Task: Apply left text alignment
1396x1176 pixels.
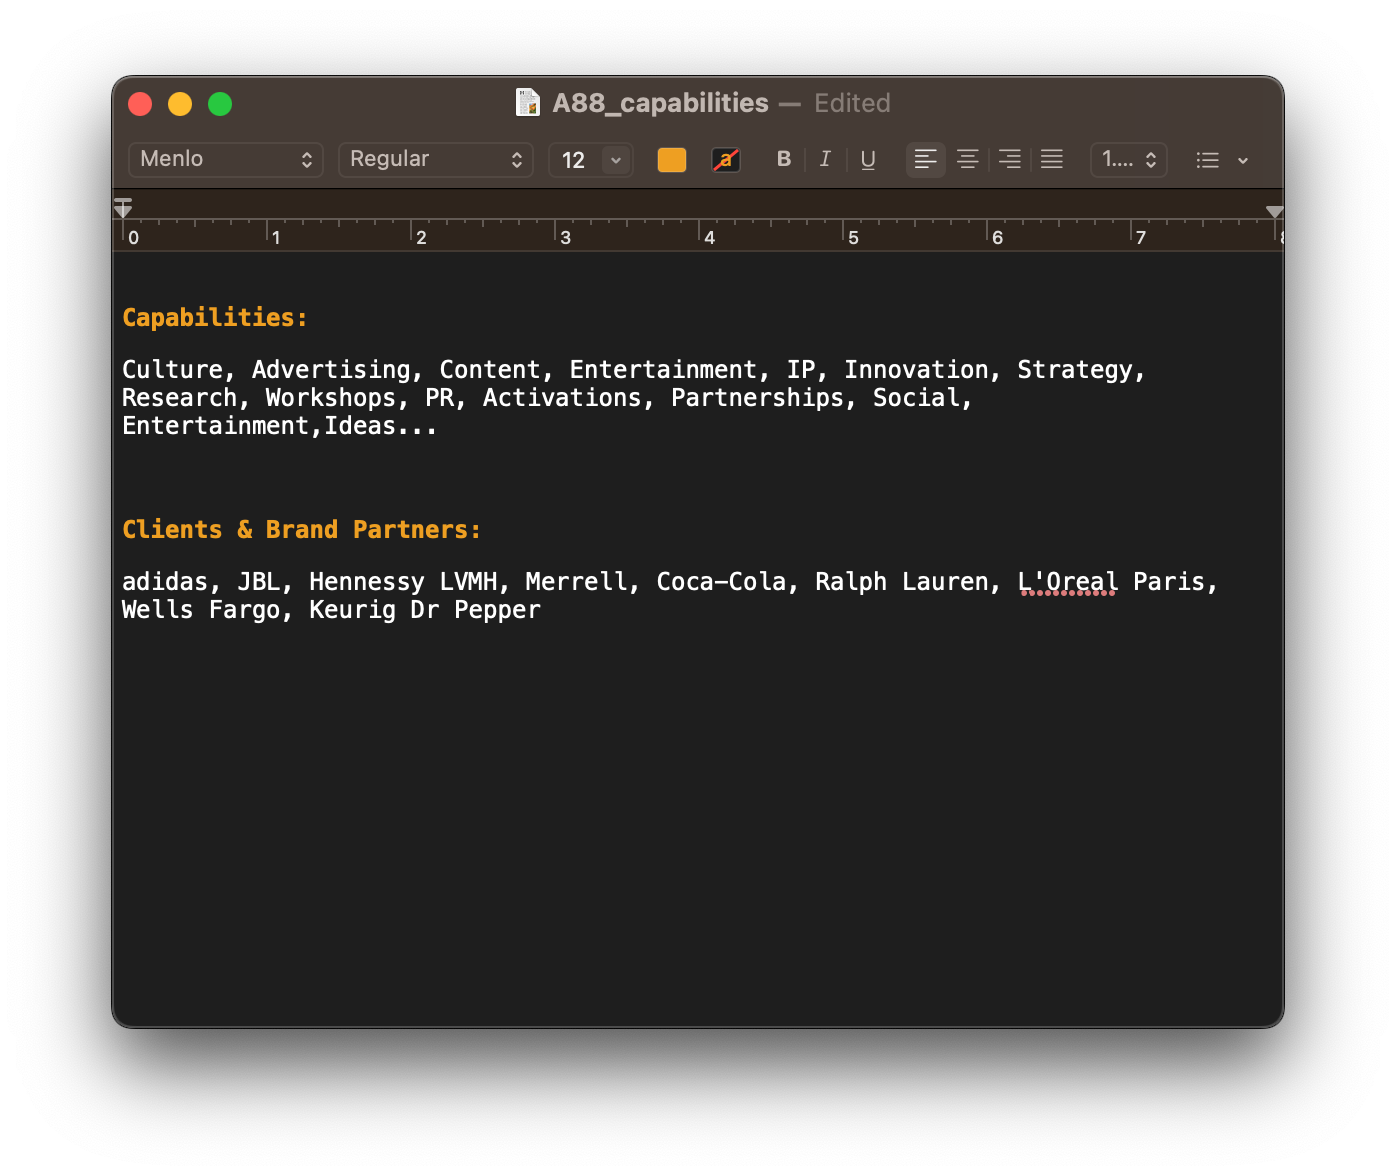Action: (925, 159)
